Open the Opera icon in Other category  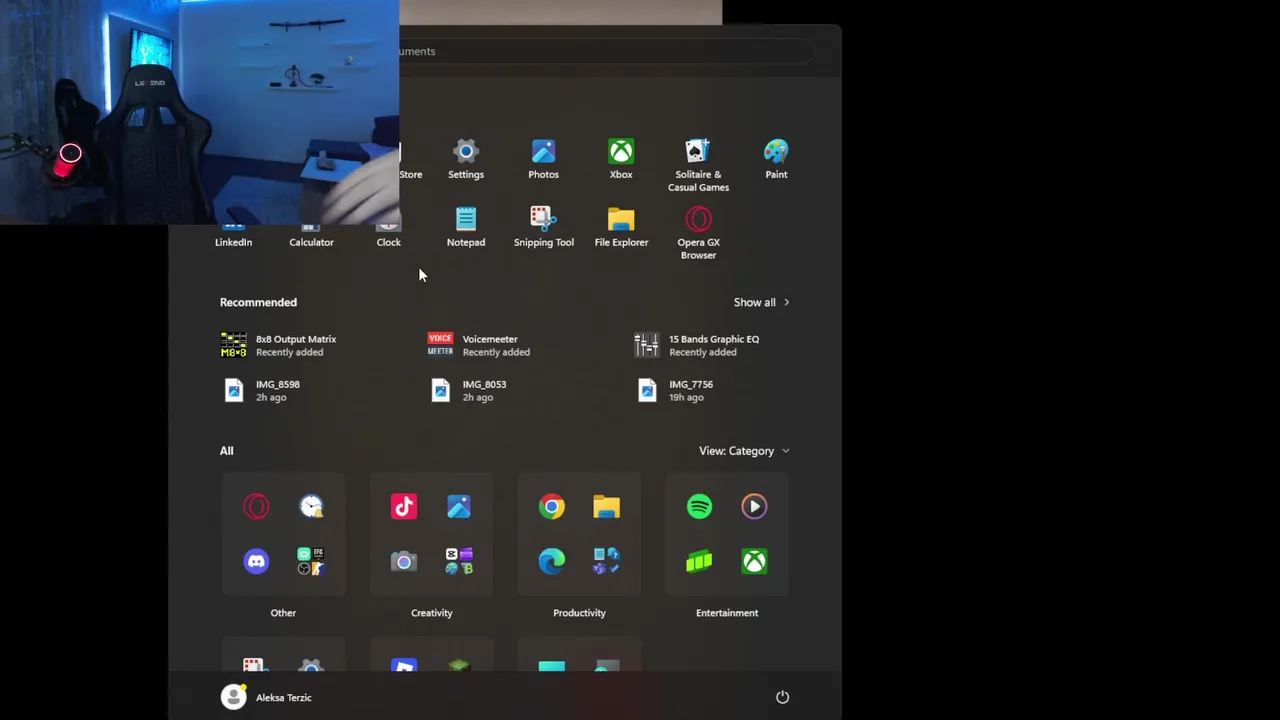click(256, 507)
